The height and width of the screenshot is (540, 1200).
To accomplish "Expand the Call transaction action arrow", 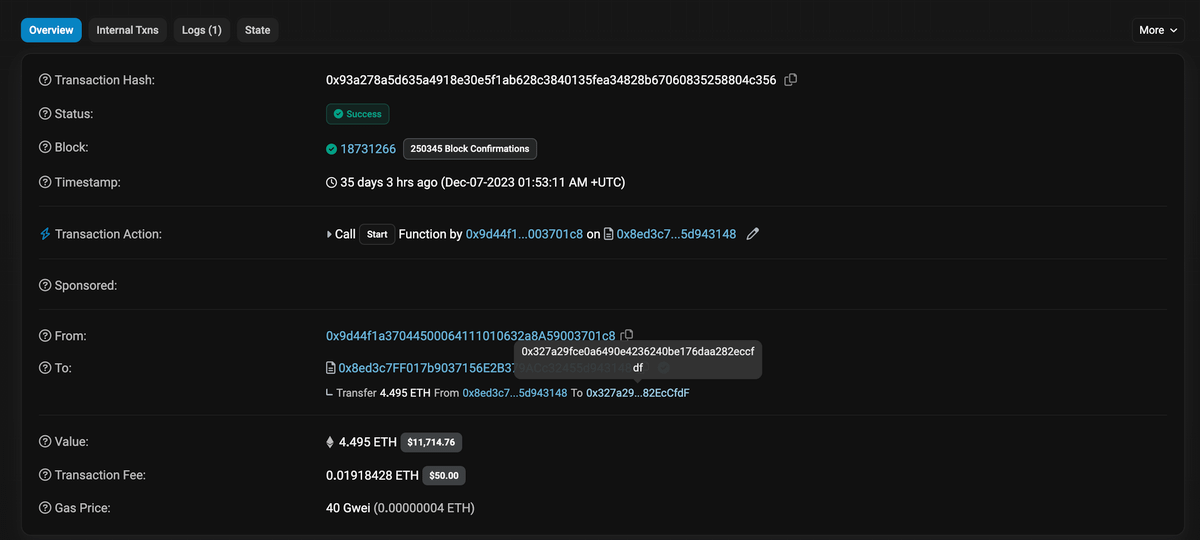I will pos(330,234).
